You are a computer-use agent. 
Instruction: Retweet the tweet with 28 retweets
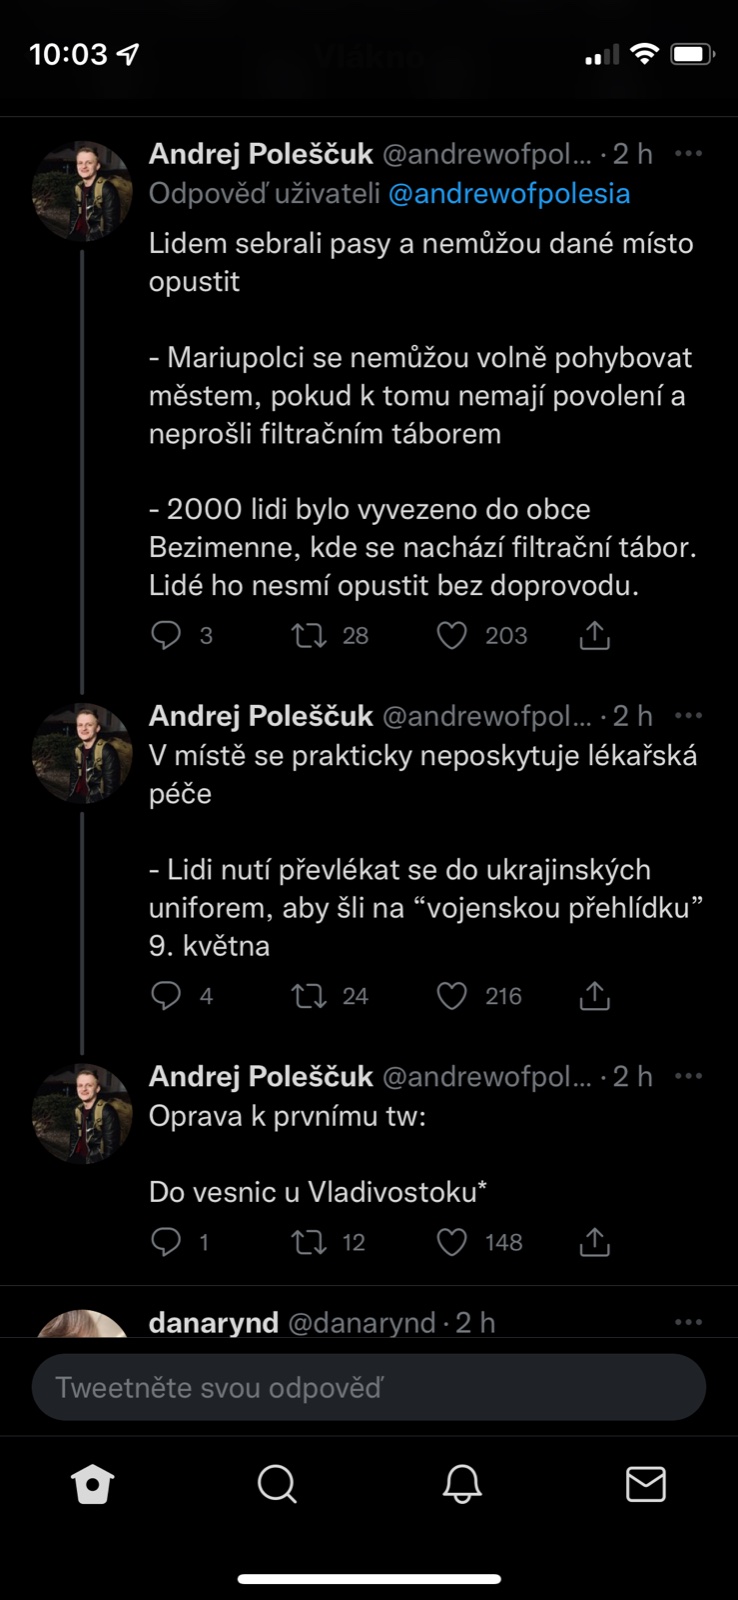pyautogui.click(x=308, y=635)
